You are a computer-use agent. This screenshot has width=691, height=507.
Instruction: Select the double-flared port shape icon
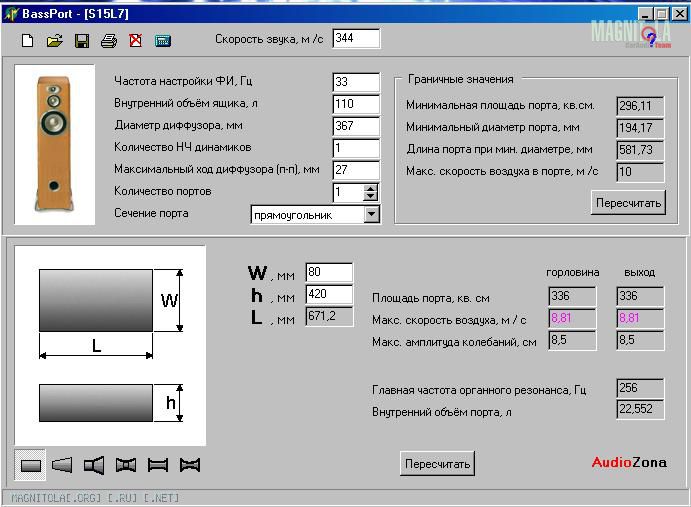tap(126, 465)
